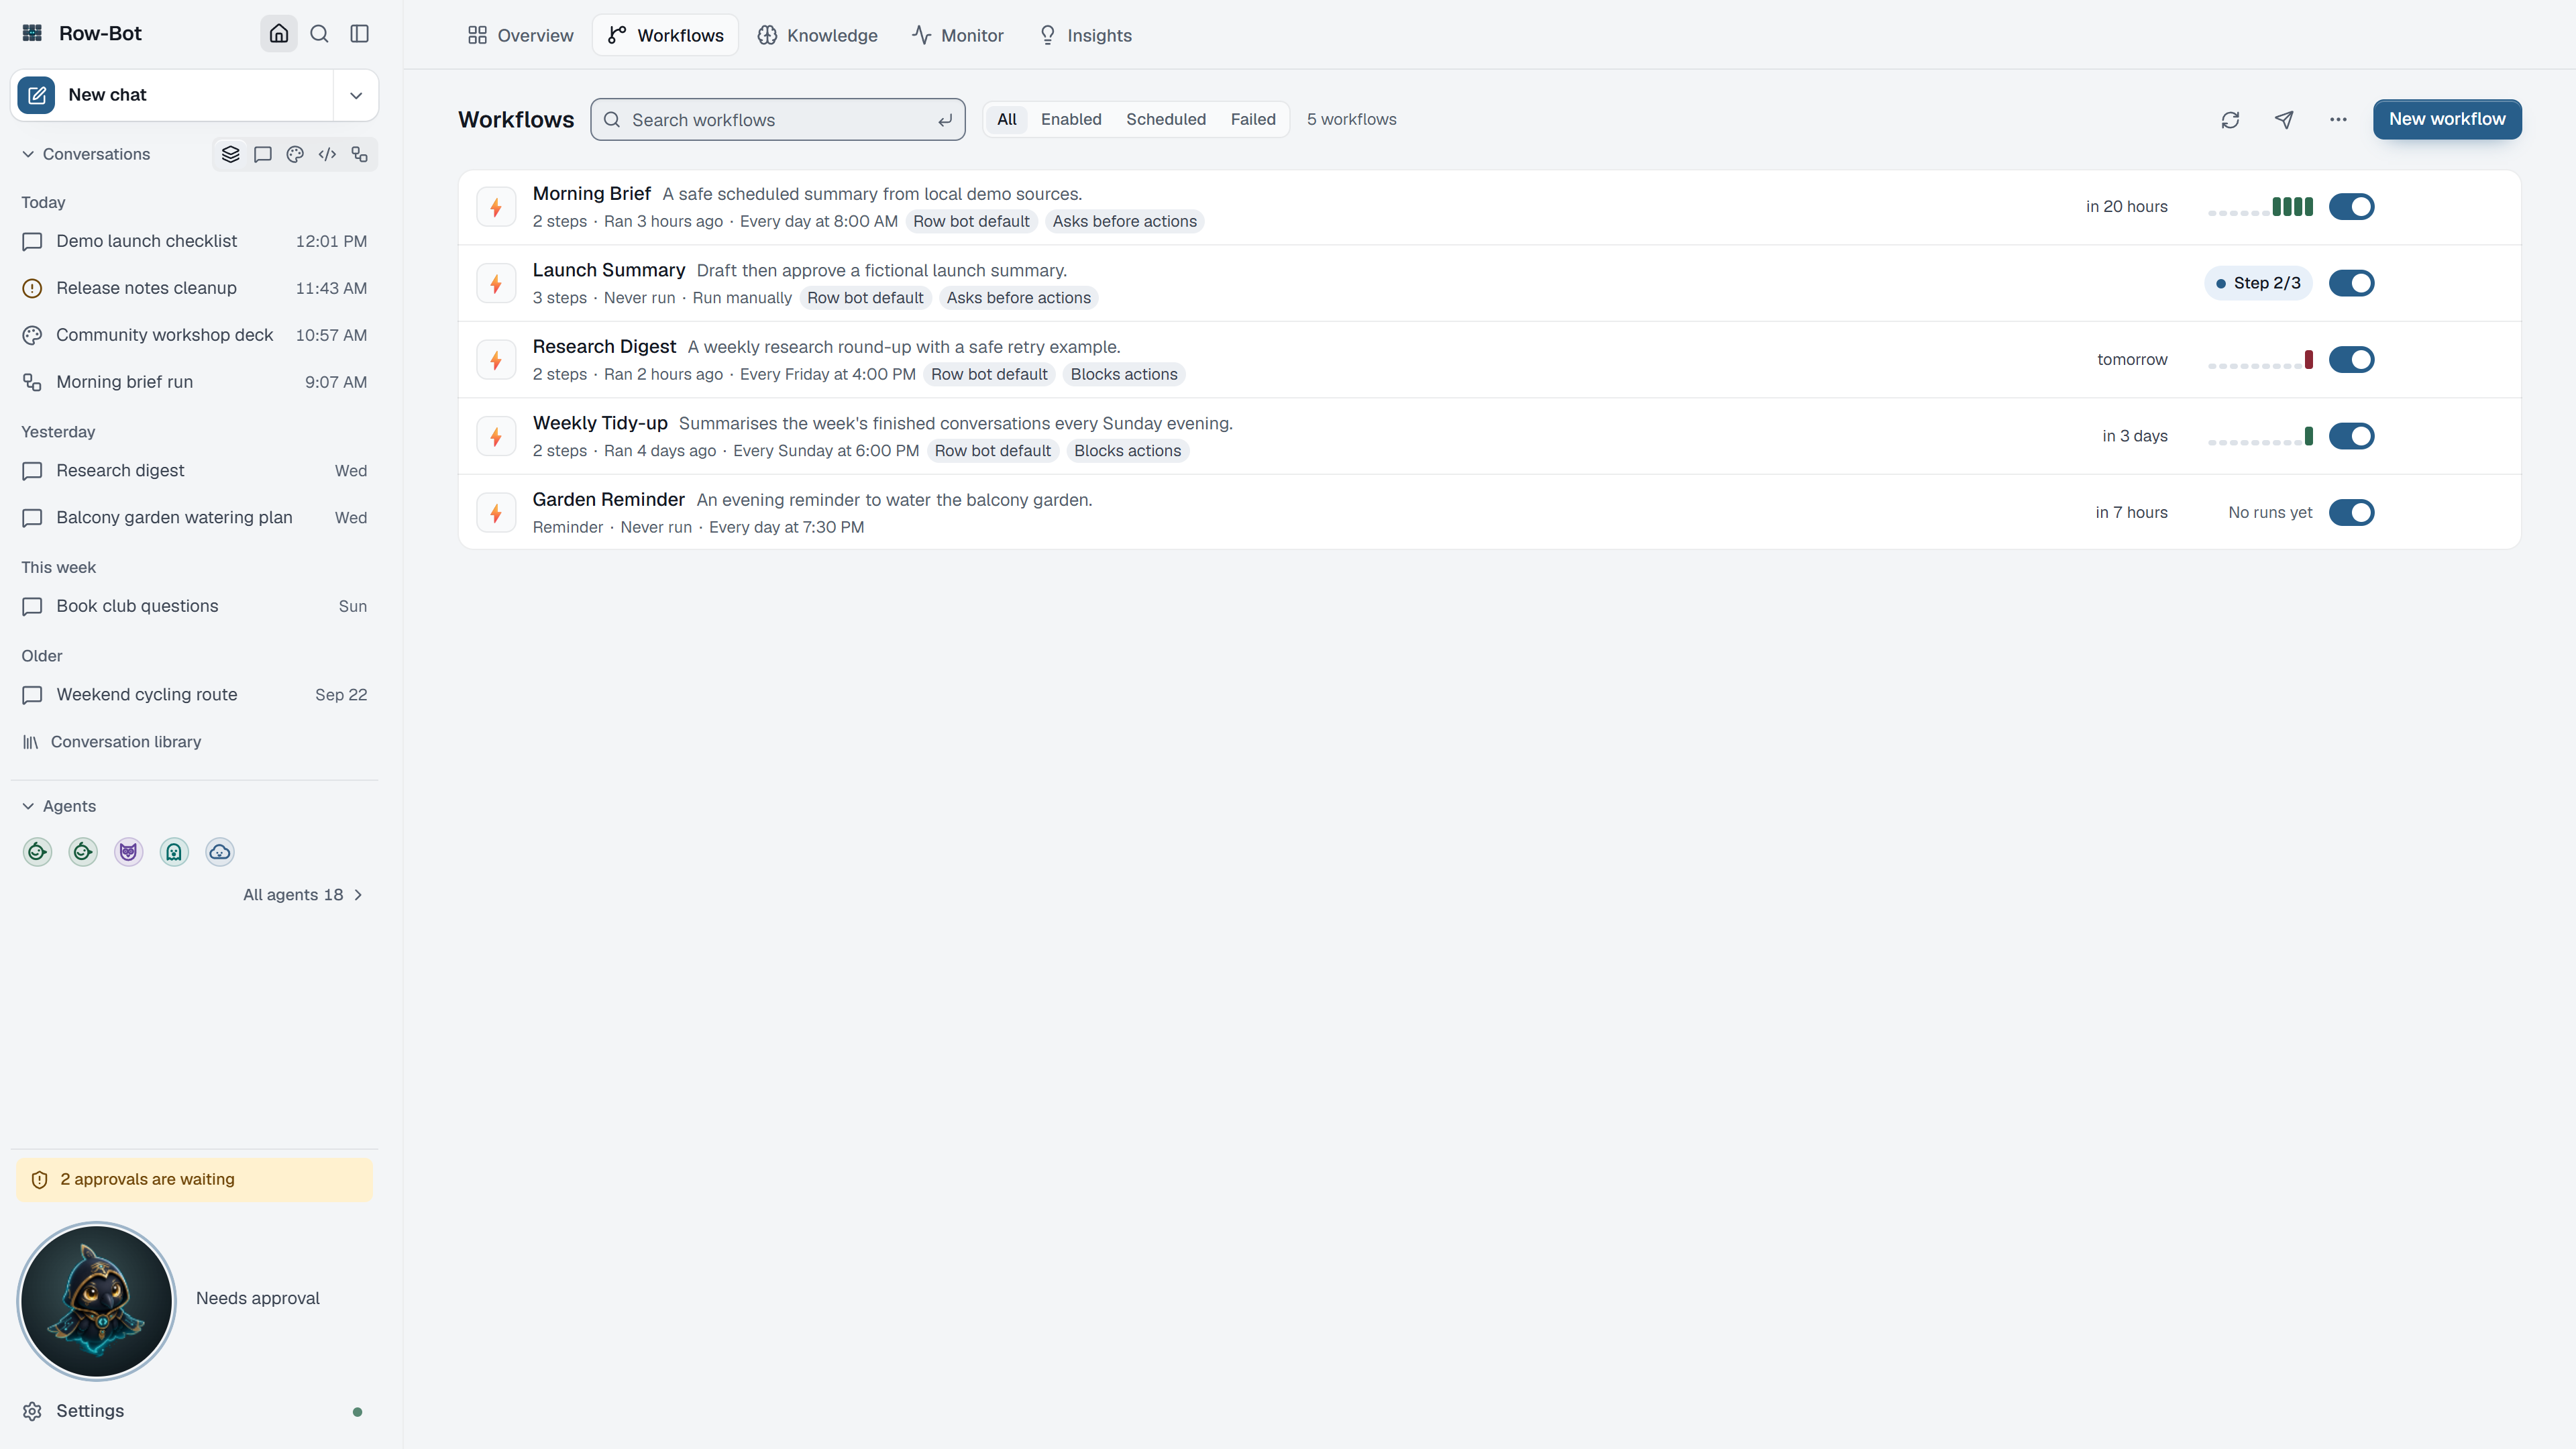This screenshot has width=2576, height=1449.
Task: Filter conversations by the workflow icon
Action: [360, 154]
